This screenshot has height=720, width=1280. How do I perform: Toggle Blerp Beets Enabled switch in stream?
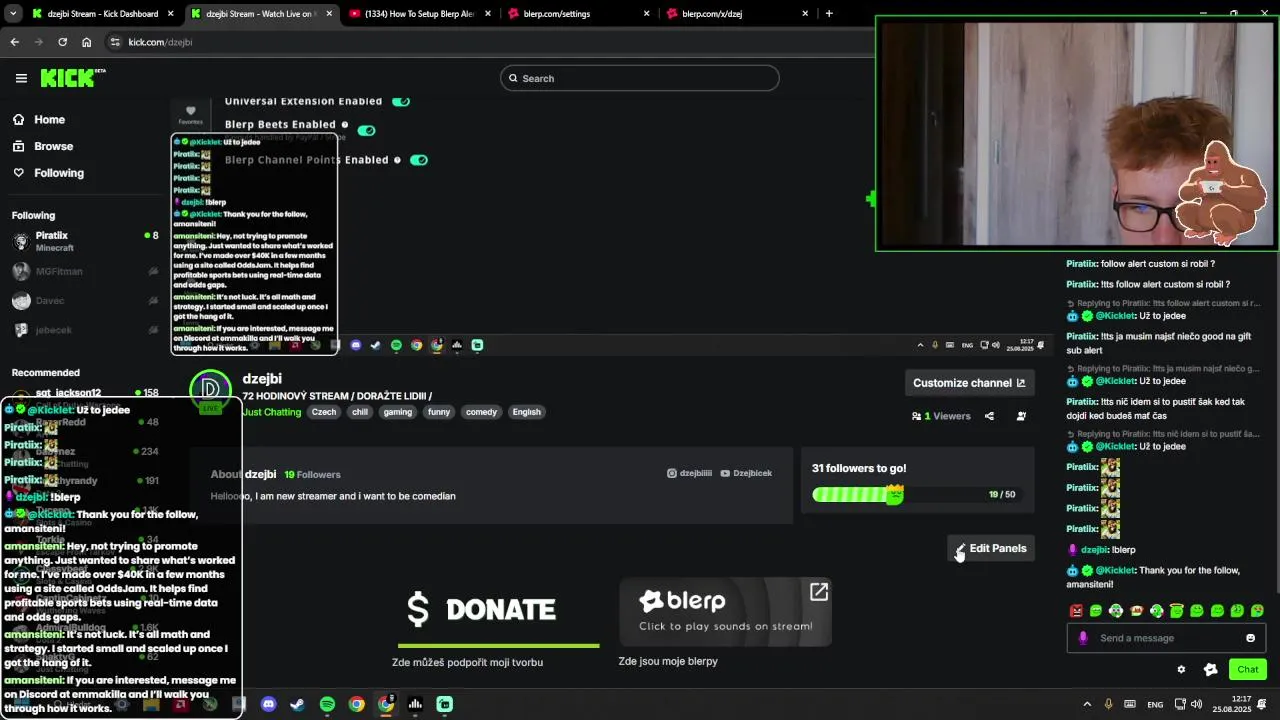pyautogui.click(x=366, y=130)
